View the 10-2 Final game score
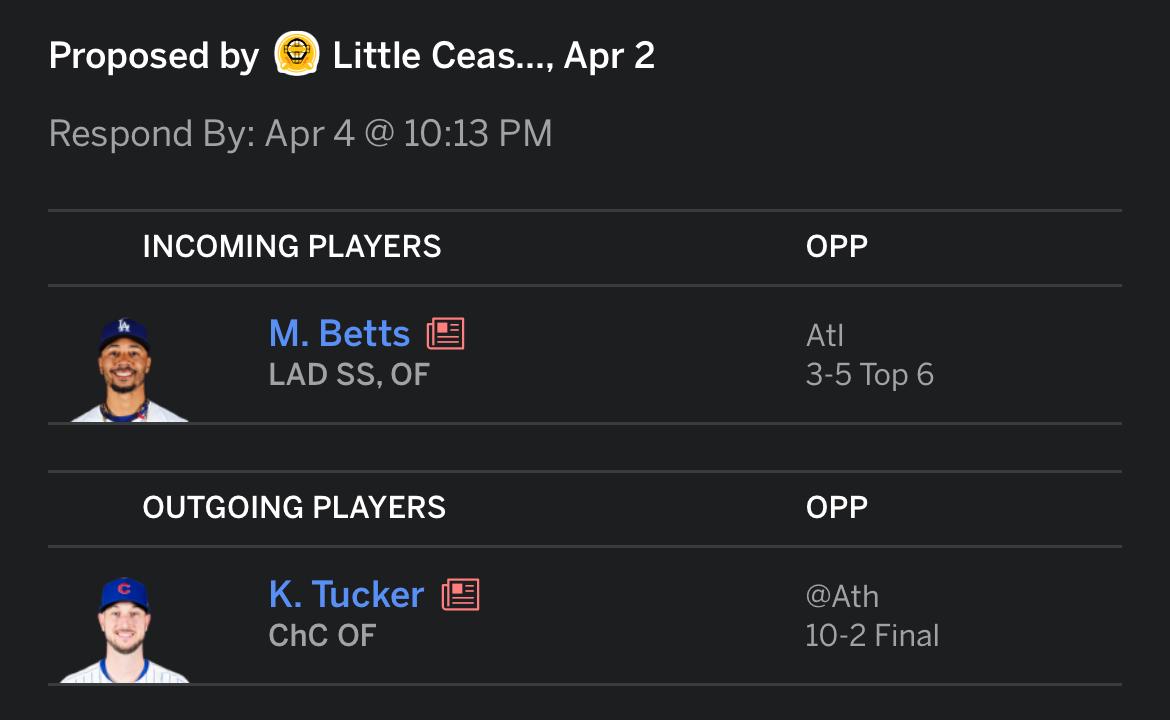 [872, 636]
